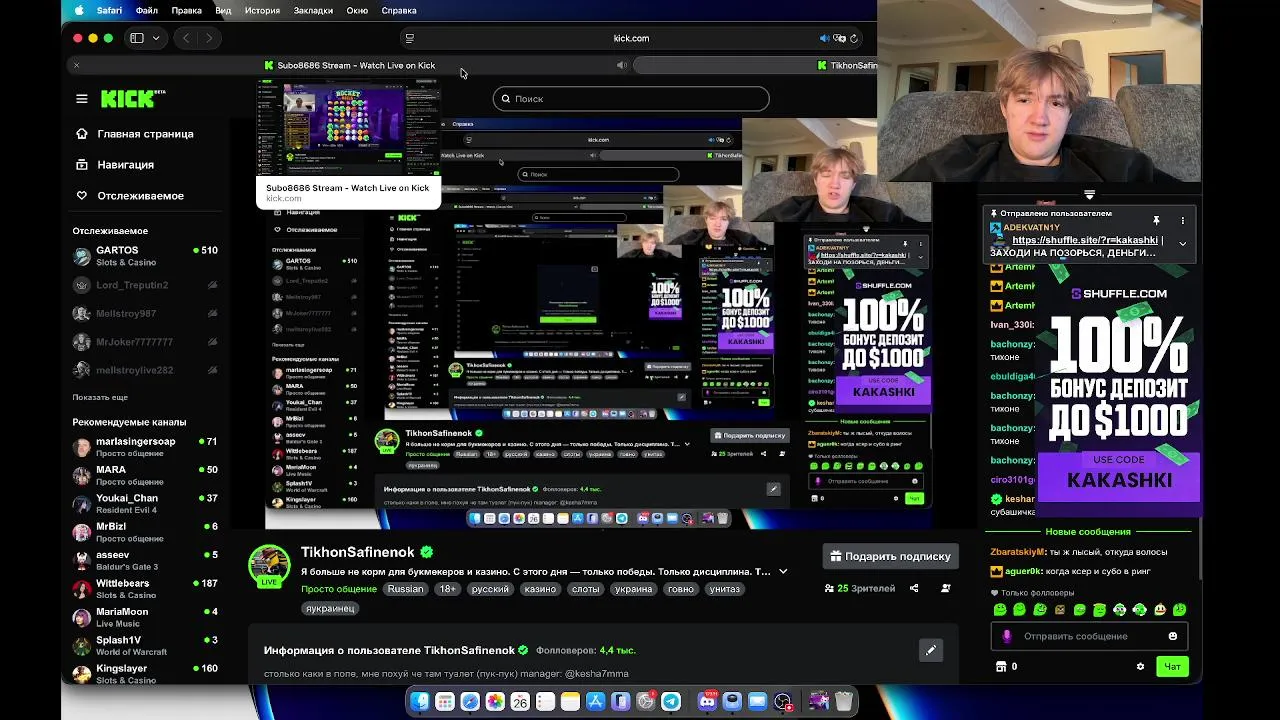Screen dimensions: 1280x720
Task: Open Навигация in the sidebar
Action: (x=114, y=165)
